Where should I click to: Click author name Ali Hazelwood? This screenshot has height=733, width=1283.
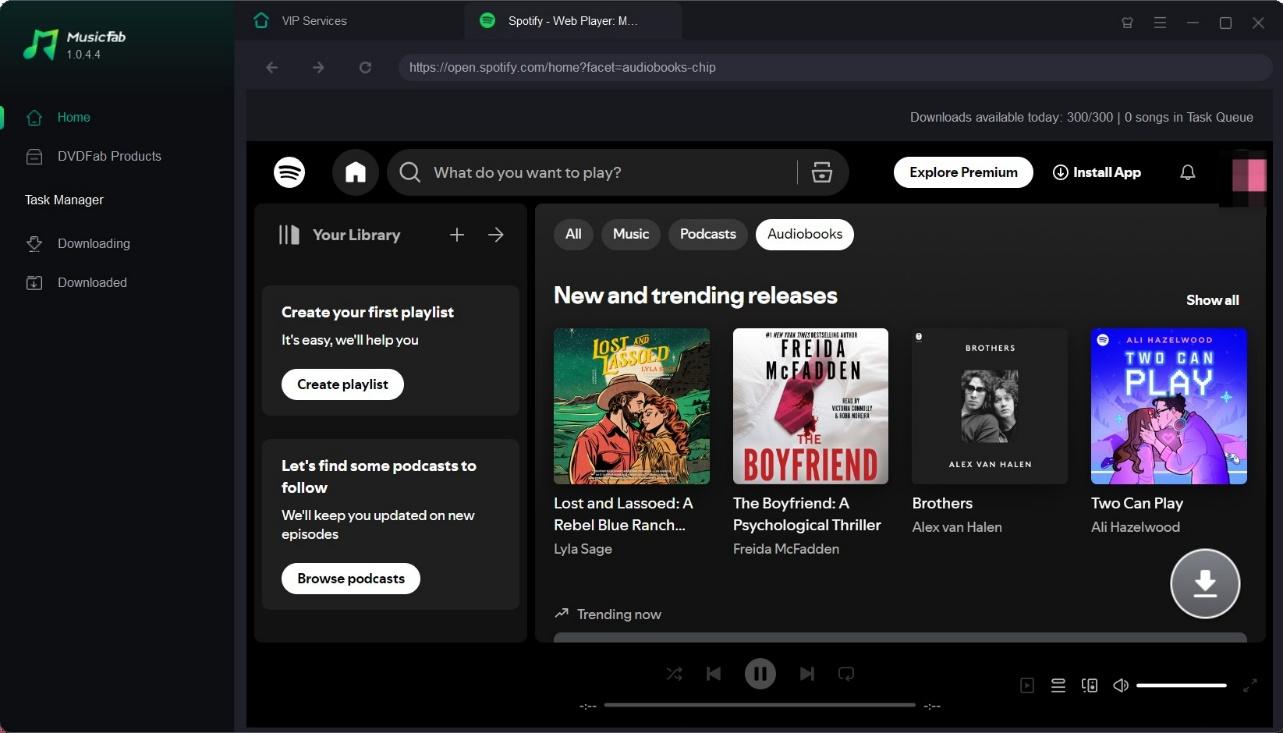(x=1135, y=527)
